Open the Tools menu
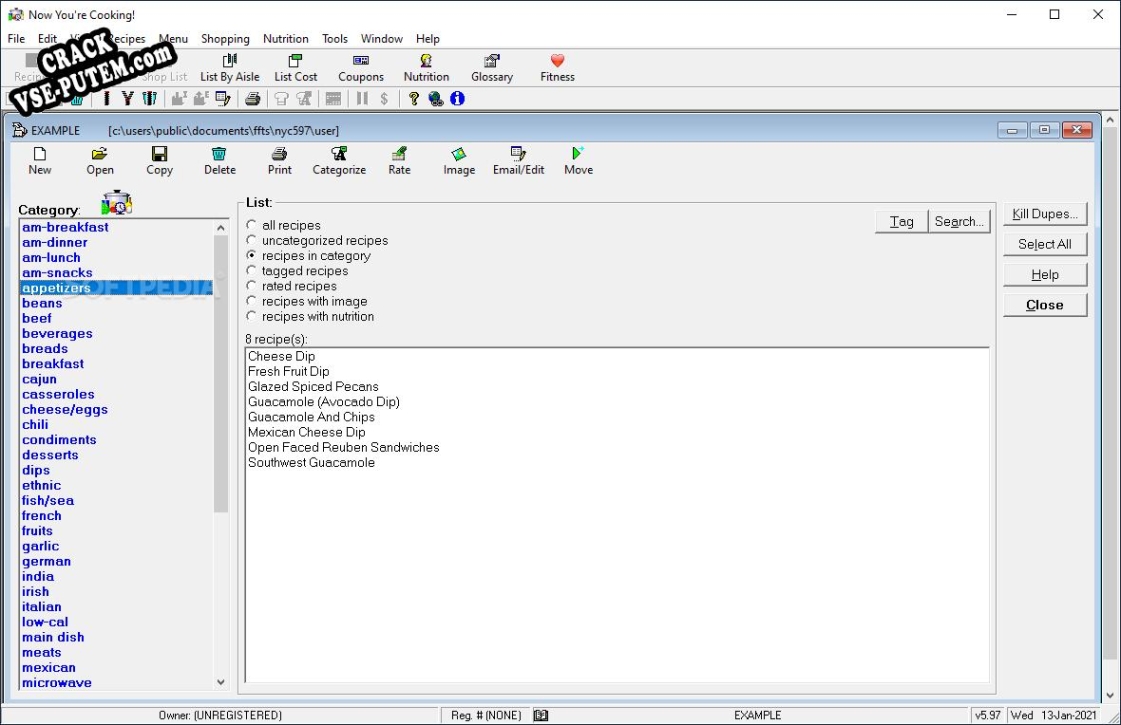Screen dimensions: 1121x725 [x=335, y=39]
